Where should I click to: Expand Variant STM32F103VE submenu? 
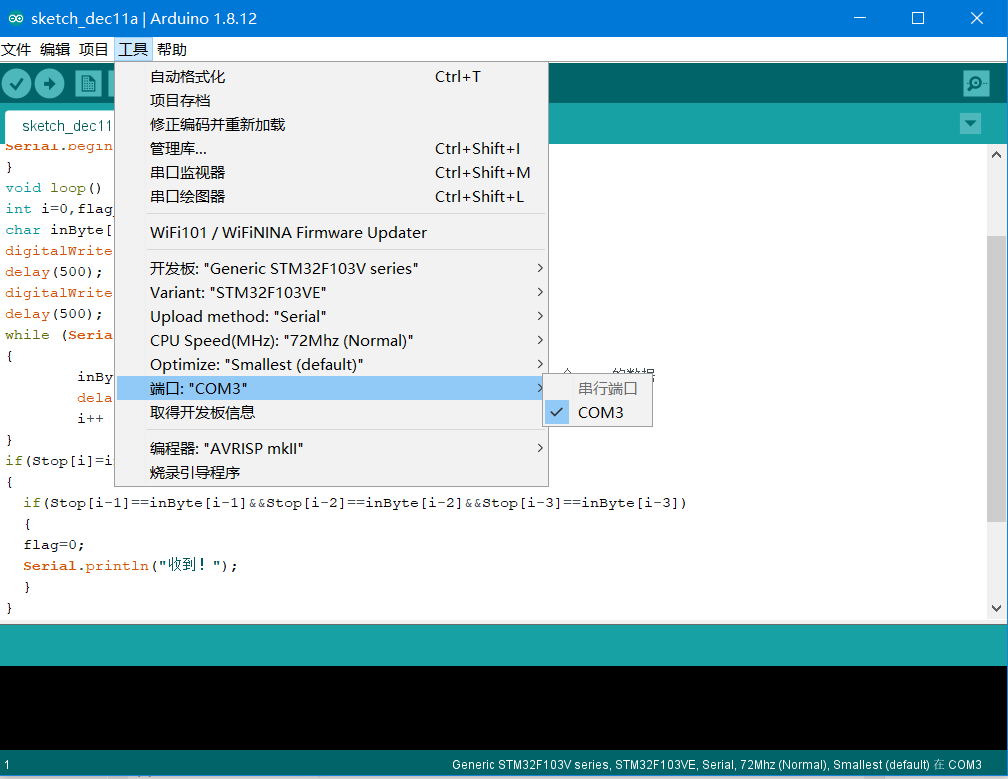(331, 292)
